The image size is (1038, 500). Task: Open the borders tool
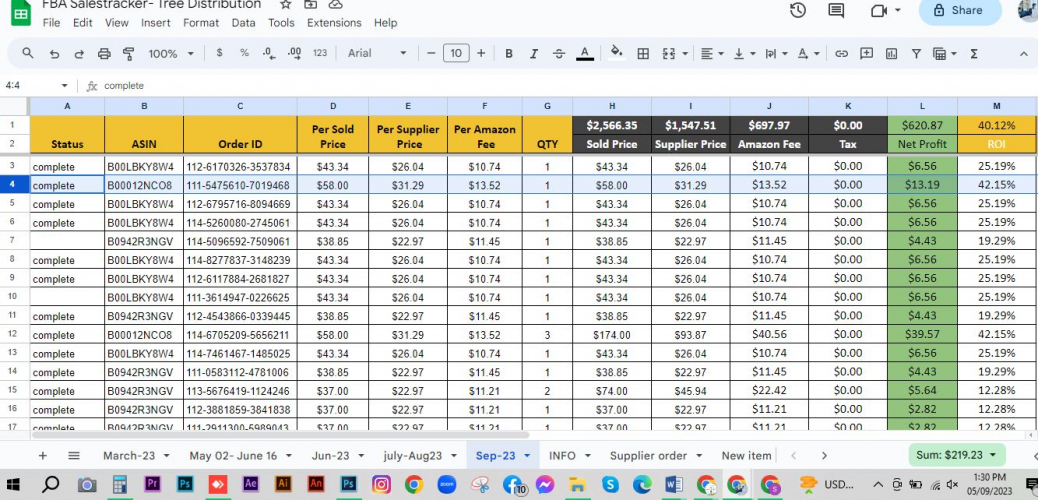click(x=643, y=54)
